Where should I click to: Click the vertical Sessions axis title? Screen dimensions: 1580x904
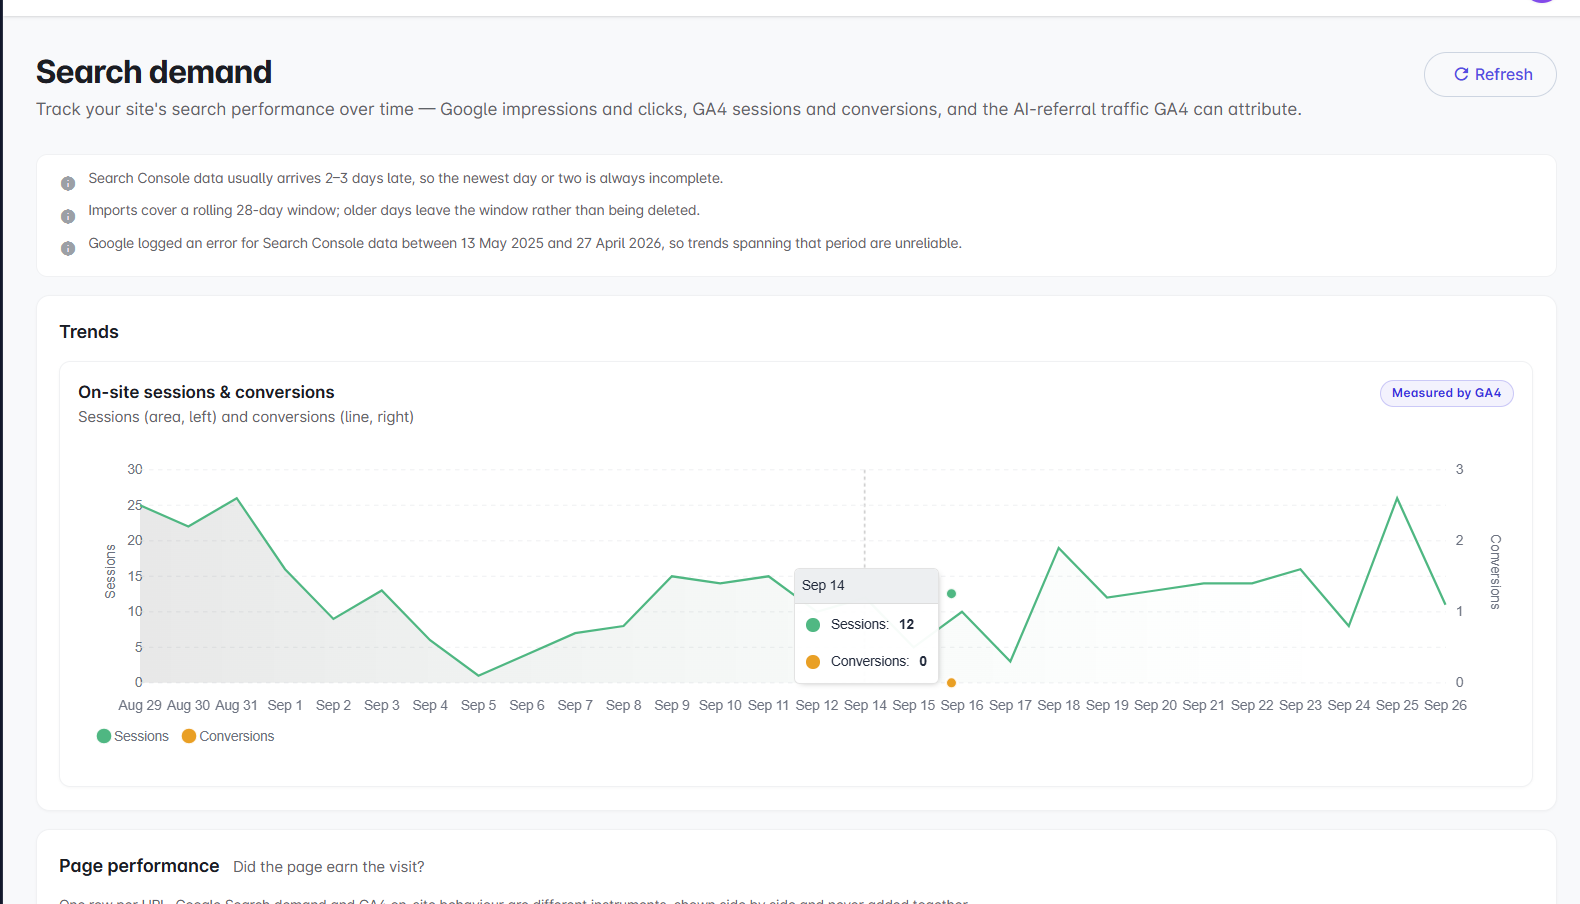110,572
